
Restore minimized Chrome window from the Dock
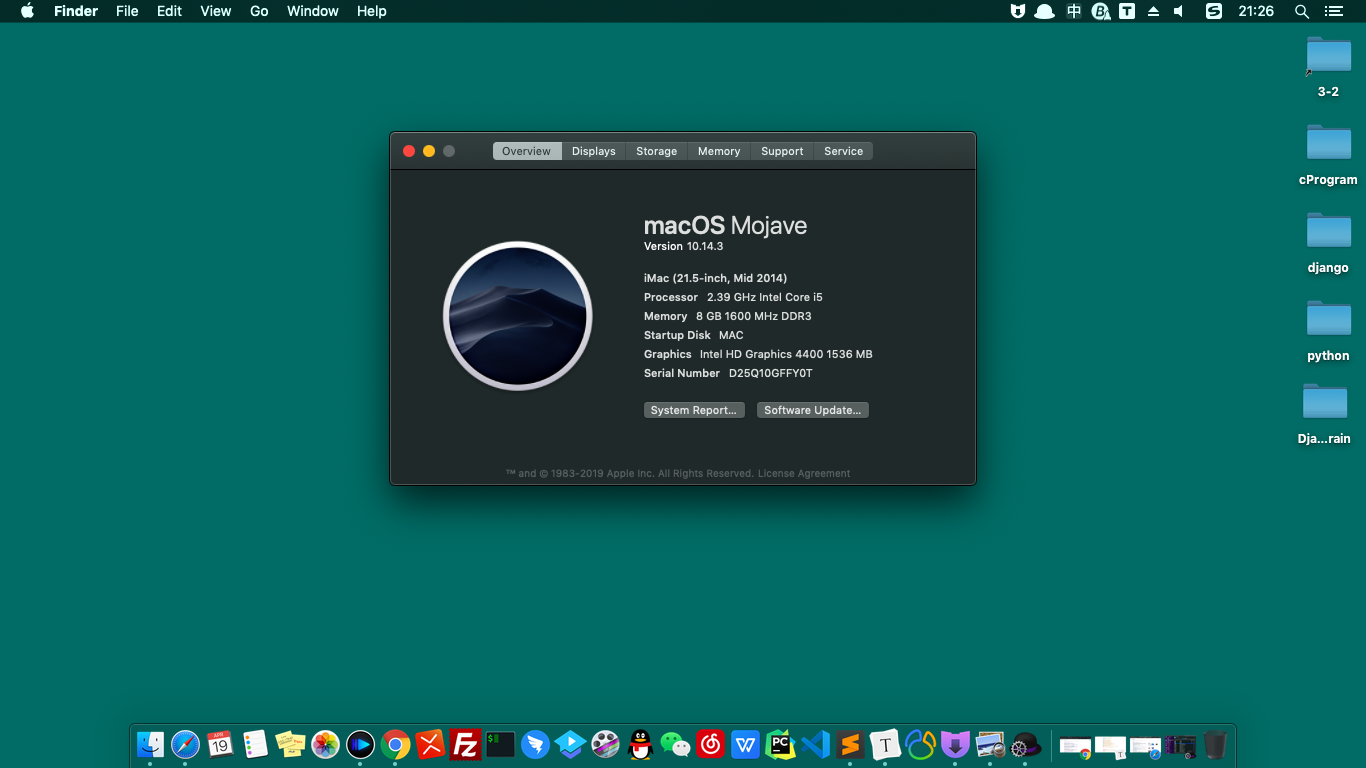(1076, 746)
